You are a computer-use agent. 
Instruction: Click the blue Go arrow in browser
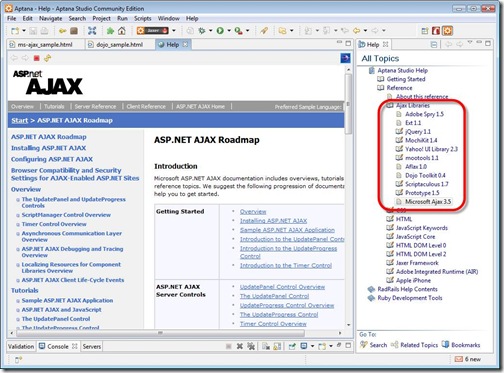(x=345, y=58)
